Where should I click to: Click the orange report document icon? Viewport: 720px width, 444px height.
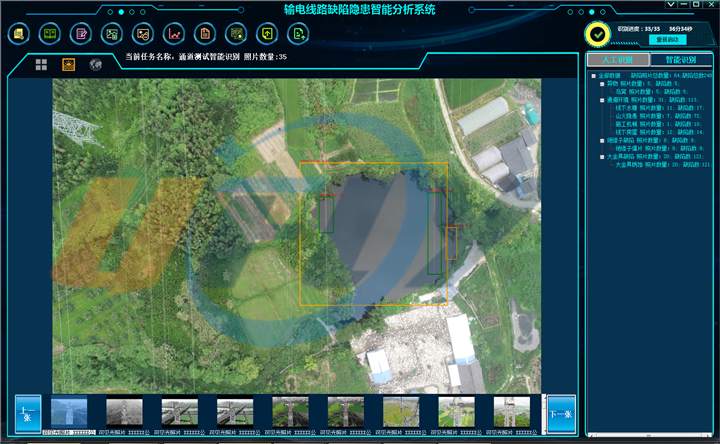(205, 34)
